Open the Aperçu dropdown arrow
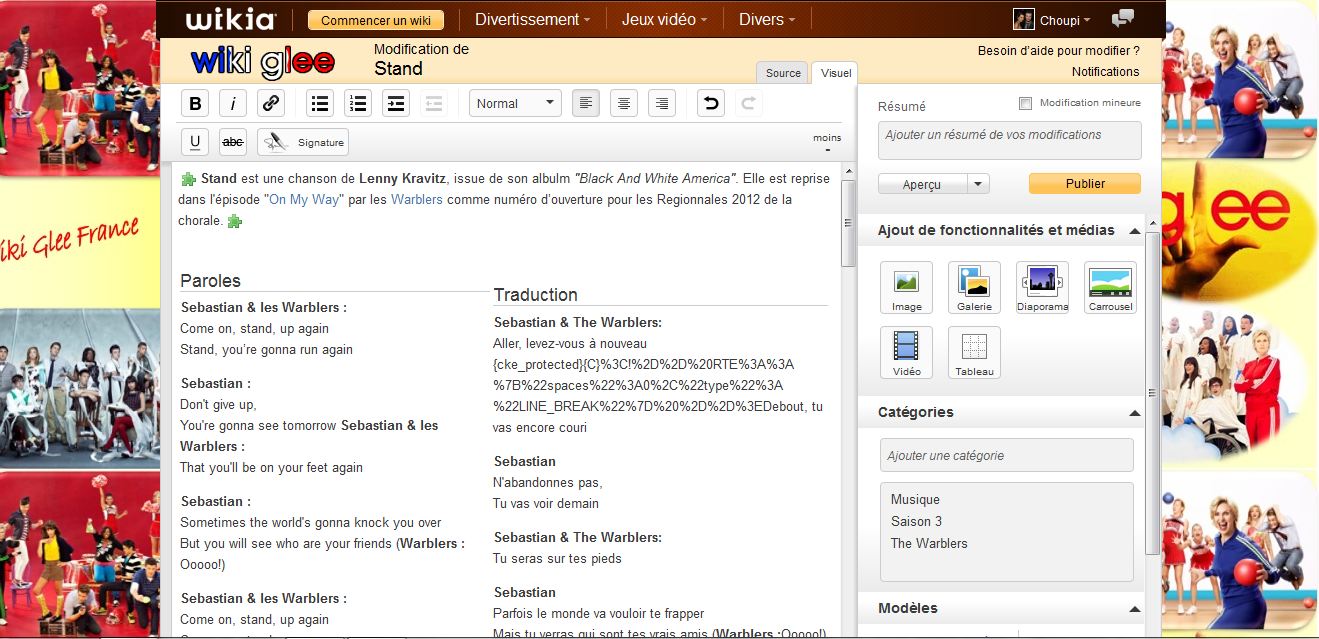The height and width of the screenshot is (639, 1319). point(979,184)
